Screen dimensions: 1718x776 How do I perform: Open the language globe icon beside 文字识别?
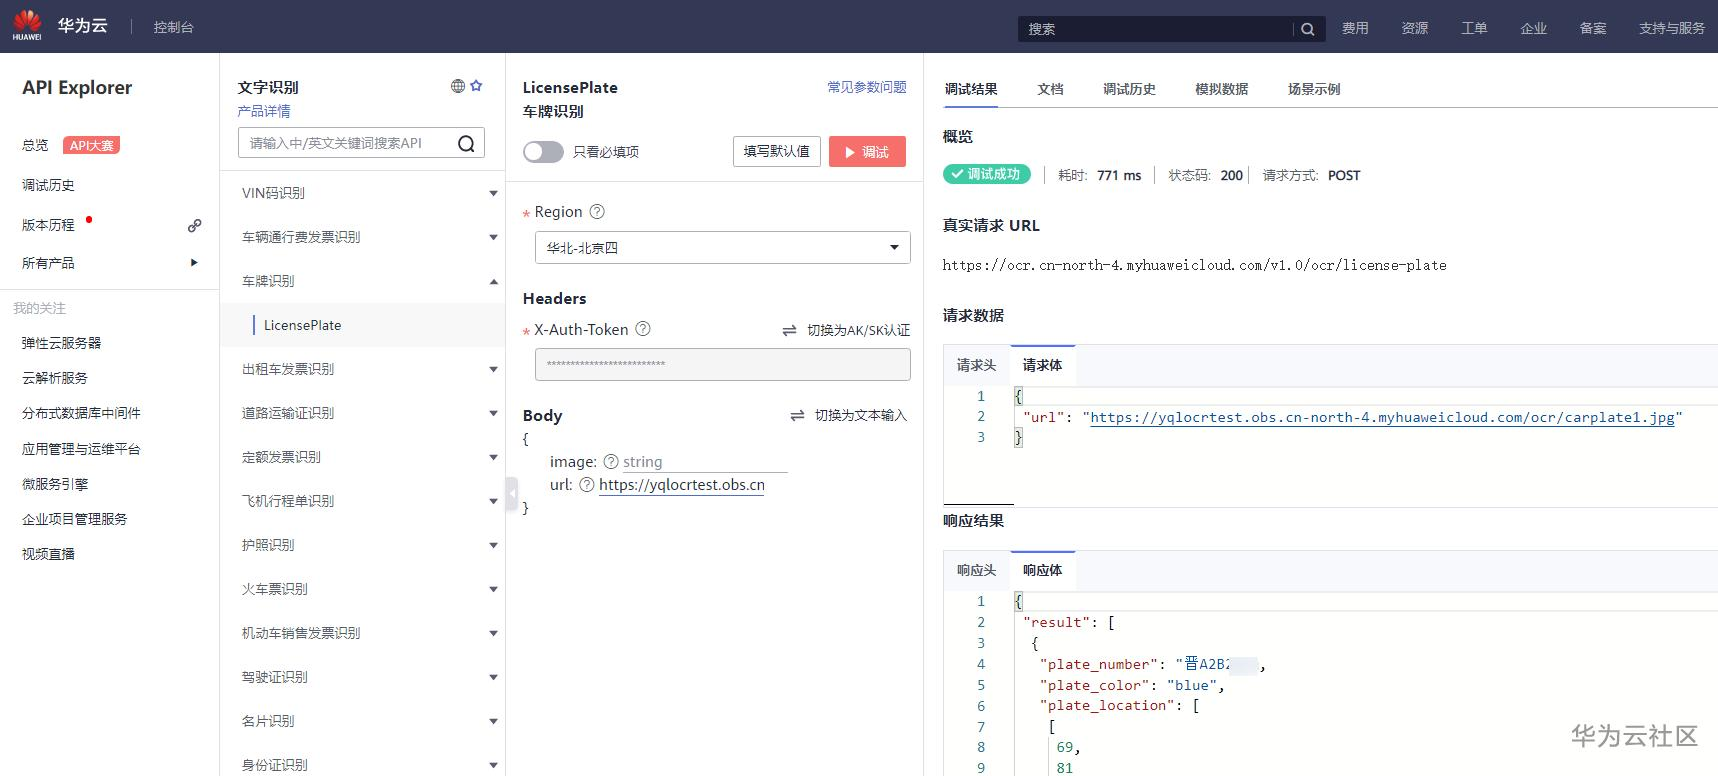[458, 86]
